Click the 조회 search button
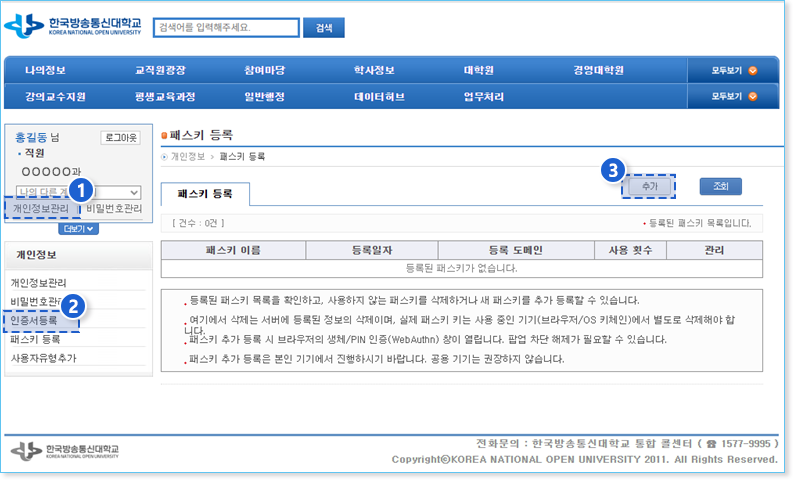The width and height of the screenshot is (793, 480). coord(721,186)
